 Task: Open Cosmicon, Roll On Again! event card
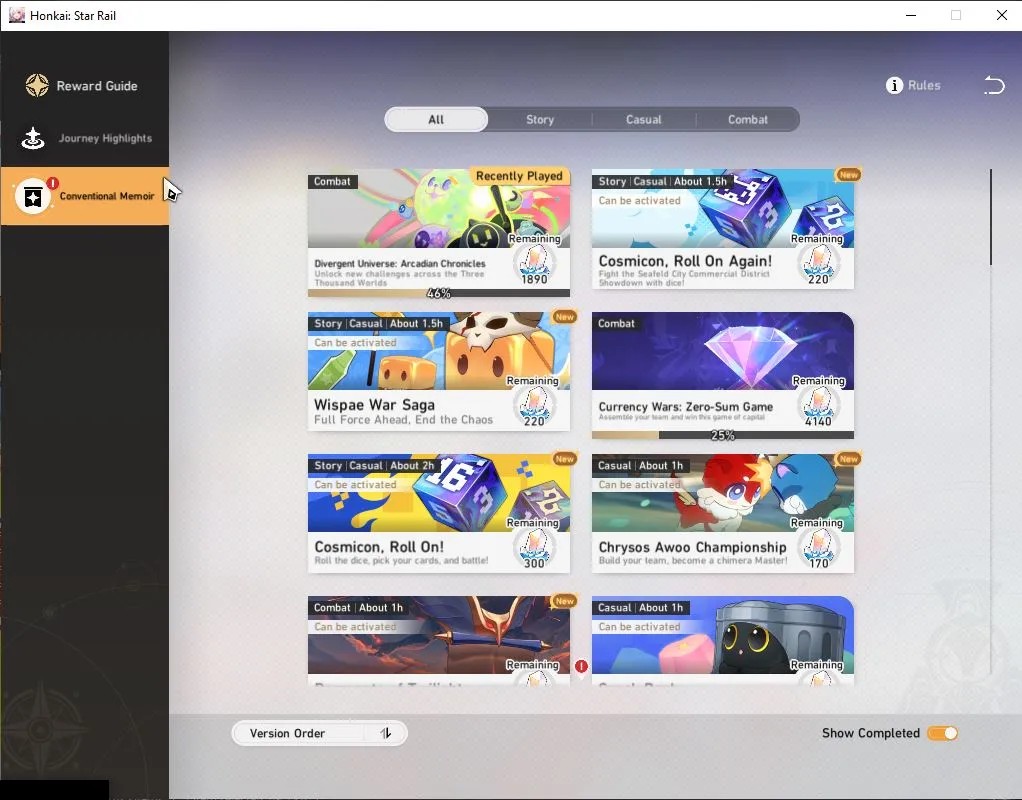723,229
